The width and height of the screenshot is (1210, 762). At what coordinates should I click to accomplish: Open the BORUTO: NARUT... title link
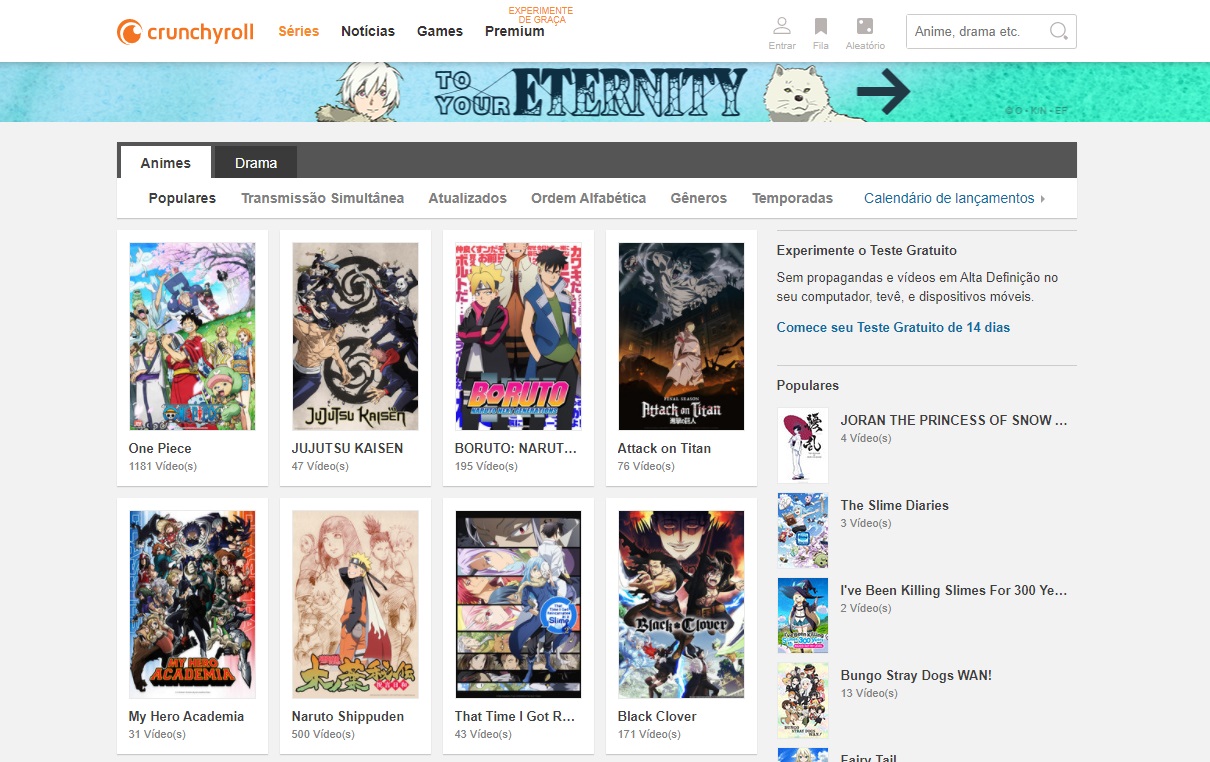click(x=516, y=448)
